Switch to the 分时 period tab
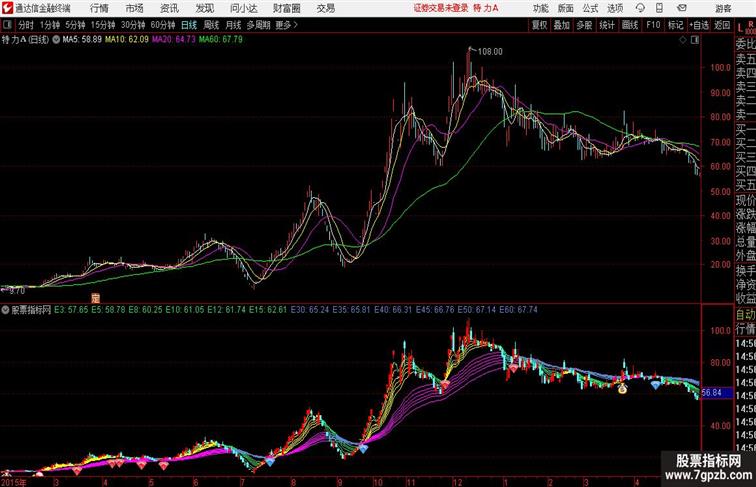Viewport: 756px width, 487px height. (26, 25)
